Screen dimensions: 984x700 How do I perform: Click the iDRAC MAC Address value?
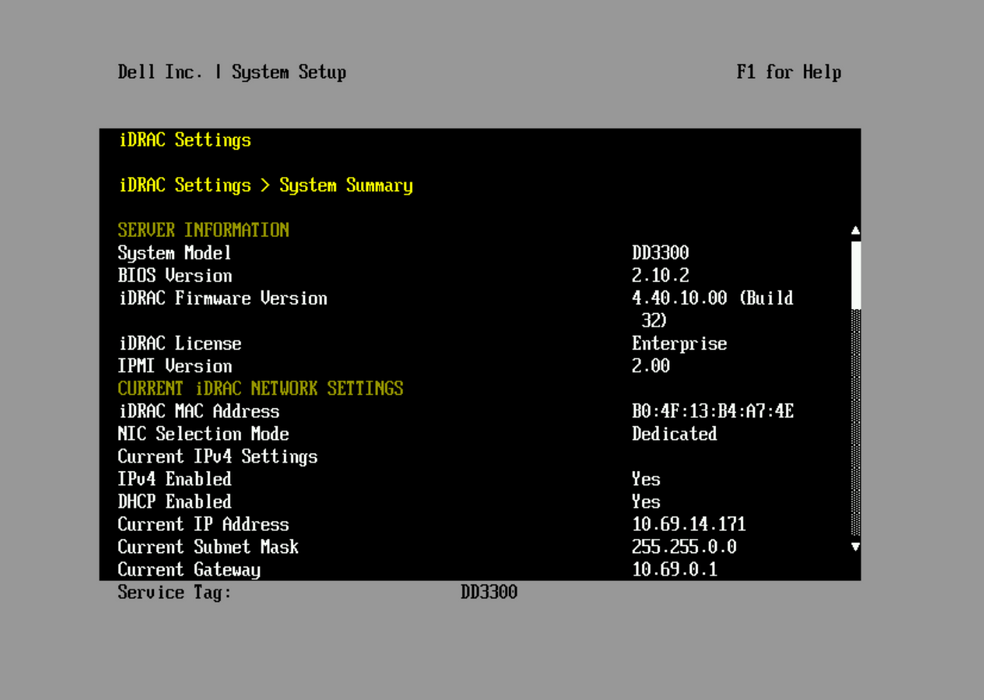click(x=712, y=411)
